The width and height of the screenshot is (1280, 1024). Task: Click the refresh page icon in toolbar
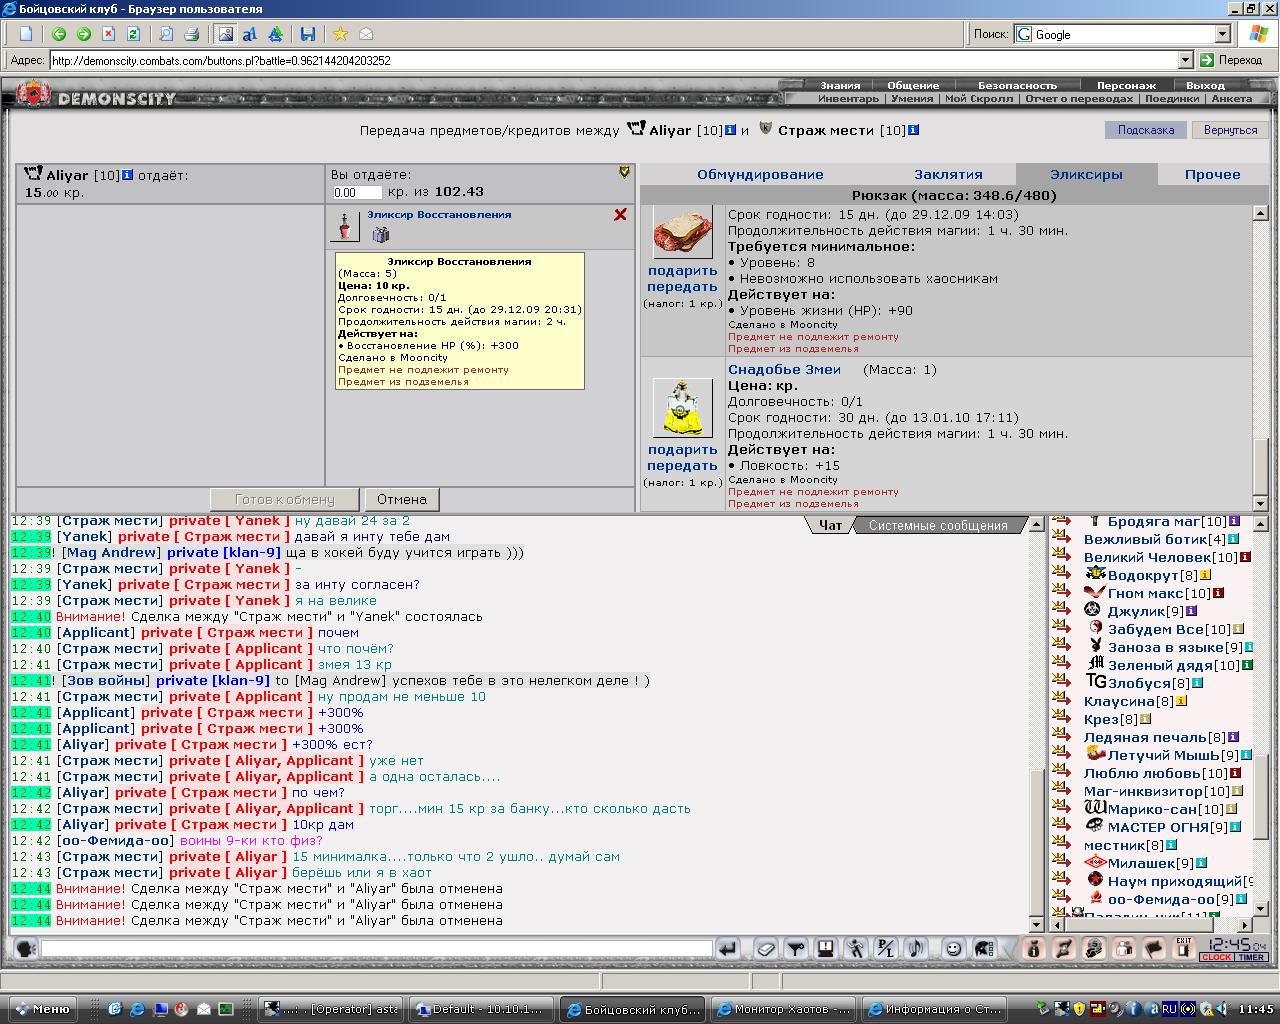point(133,34)
